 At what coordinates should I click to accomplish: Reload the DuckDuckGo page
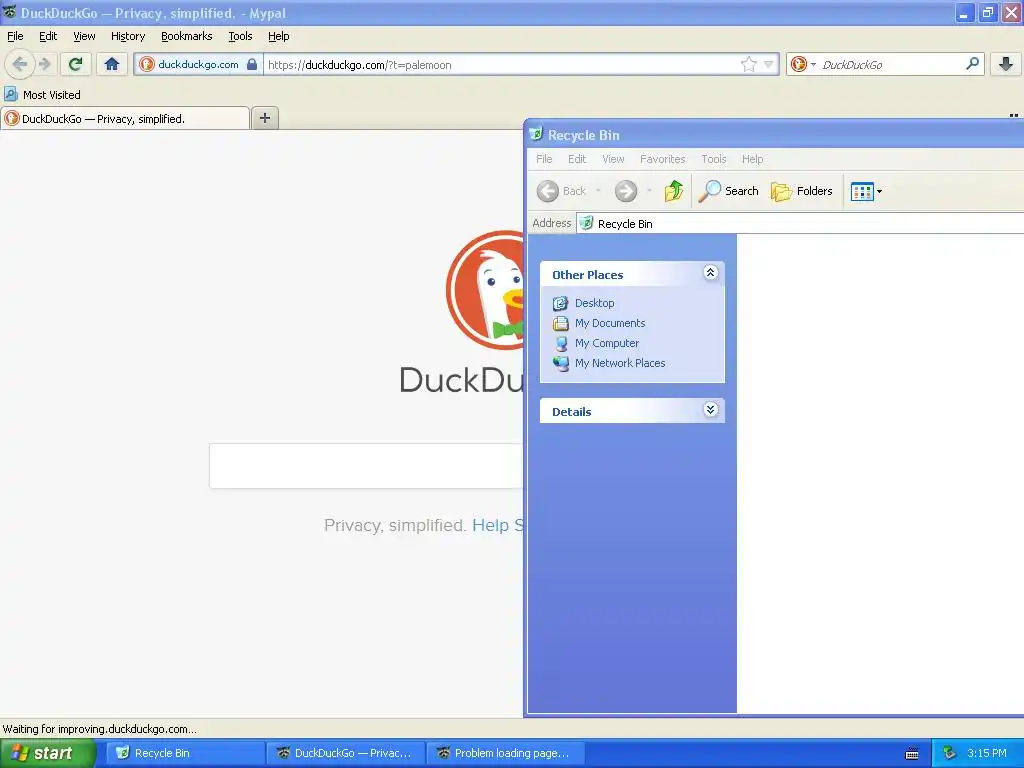click(x=76, y=64)
